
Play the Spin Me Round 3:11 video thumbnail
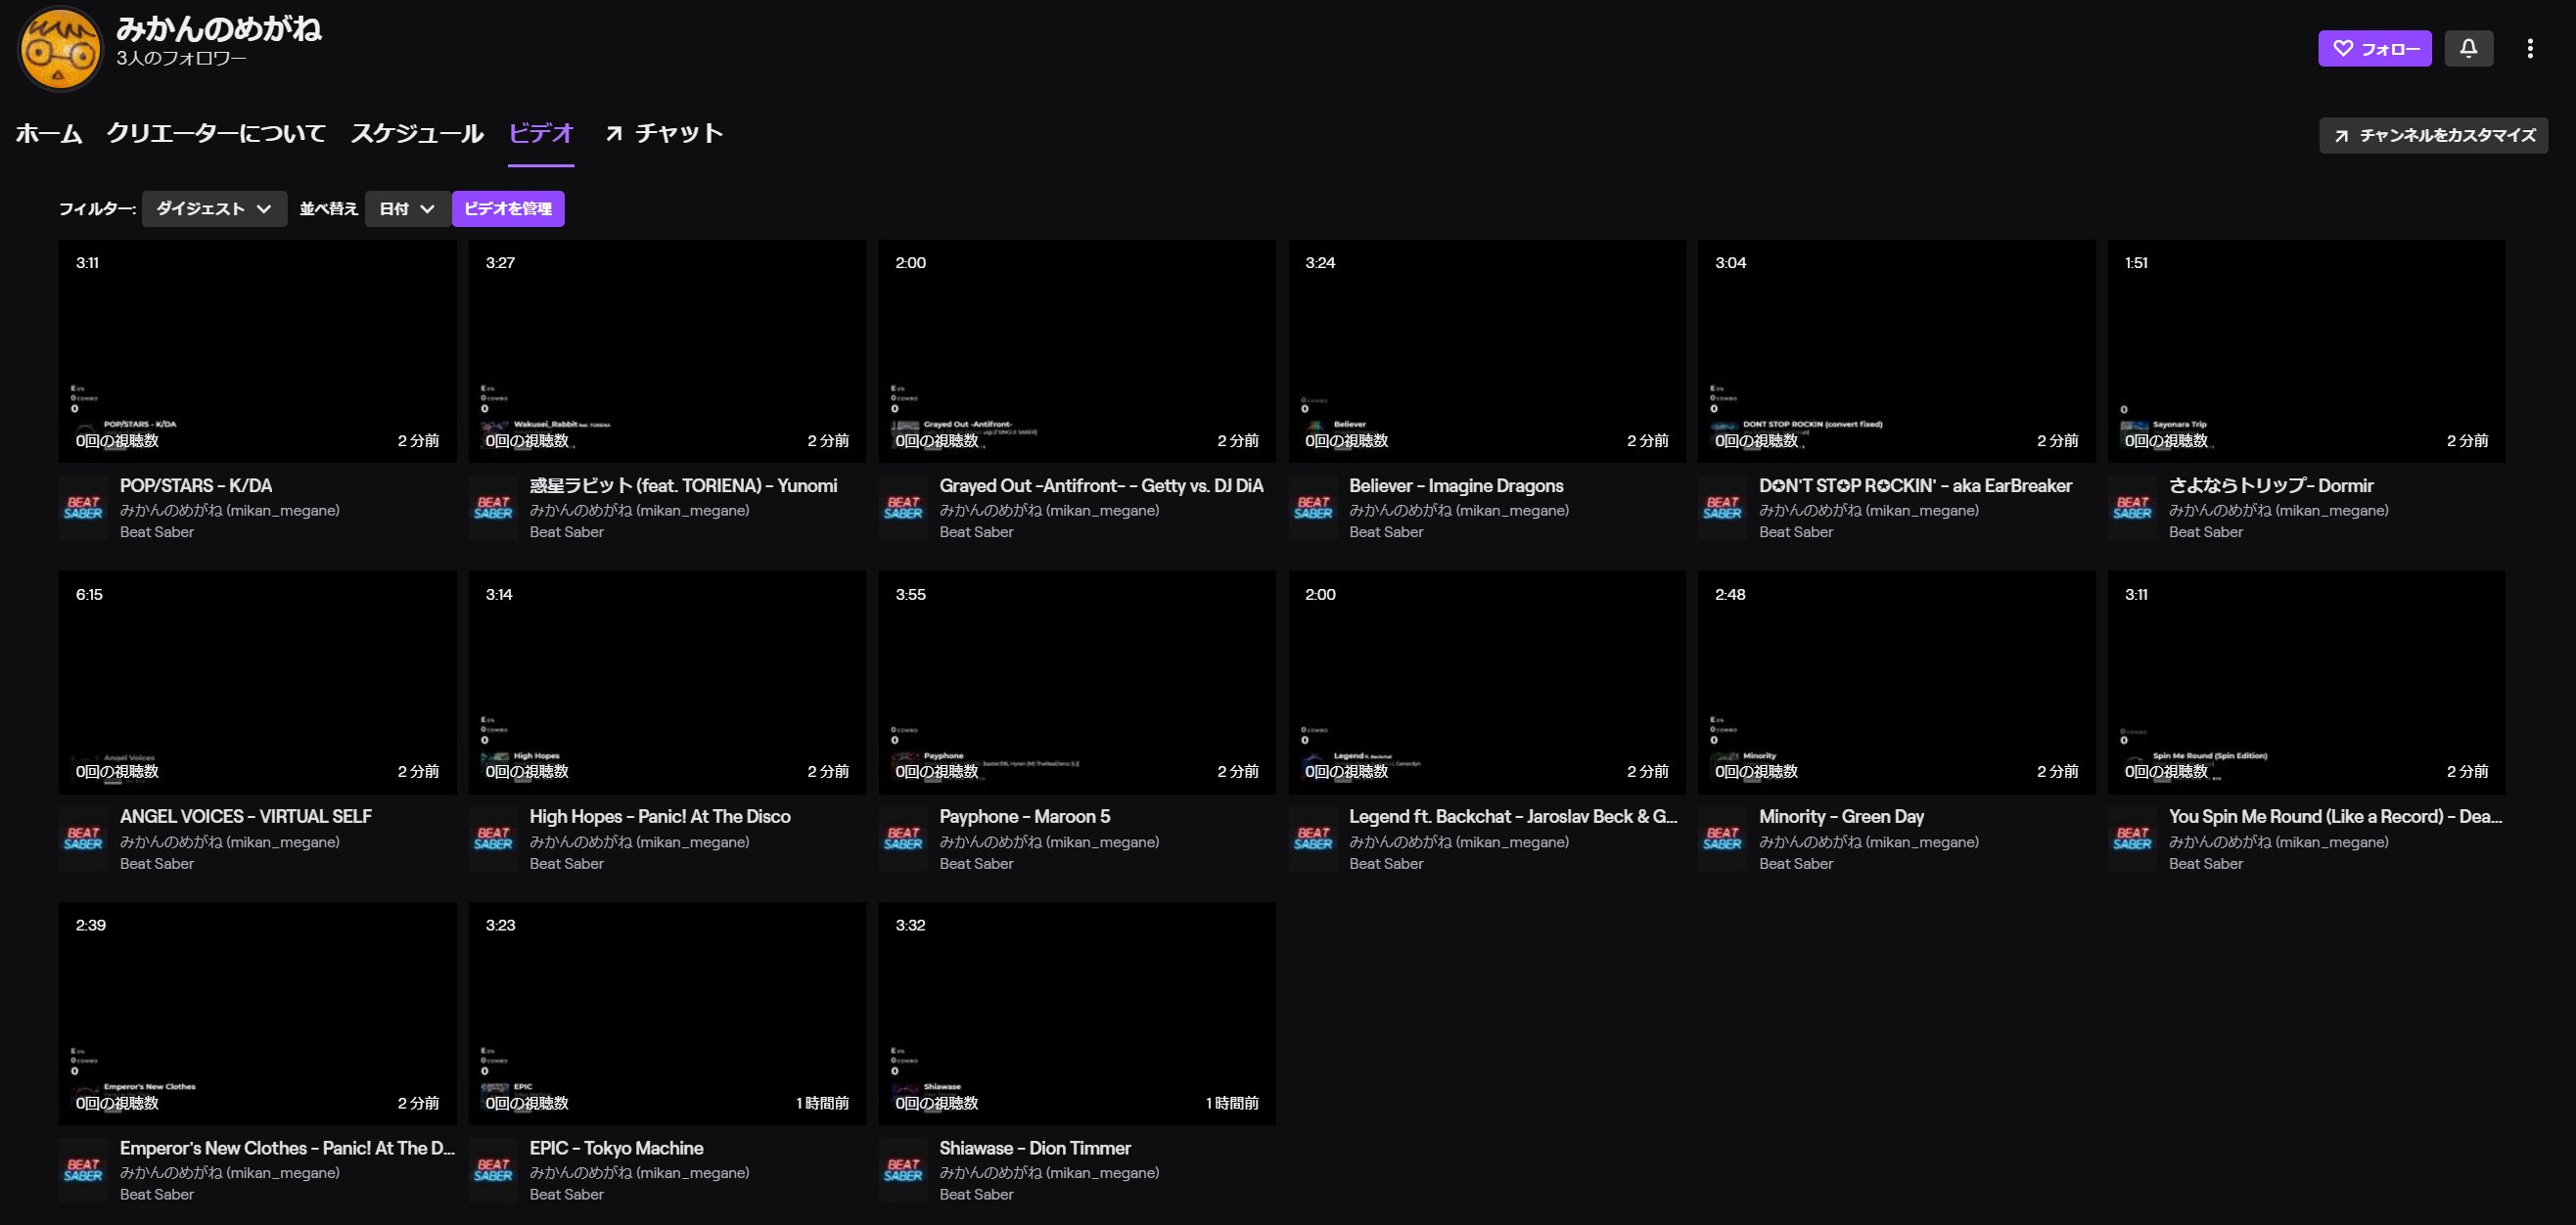tap(2307, 683)
